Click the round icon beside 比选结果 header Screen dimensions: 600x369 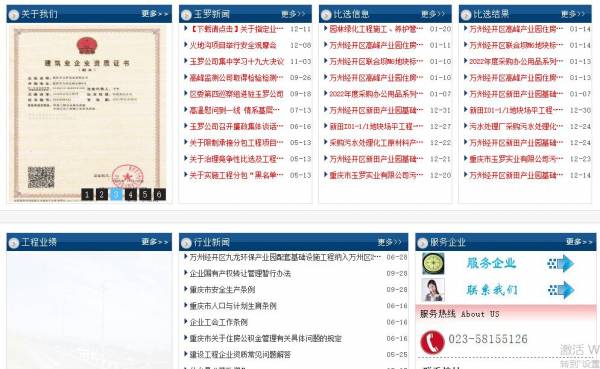point(466,15)
